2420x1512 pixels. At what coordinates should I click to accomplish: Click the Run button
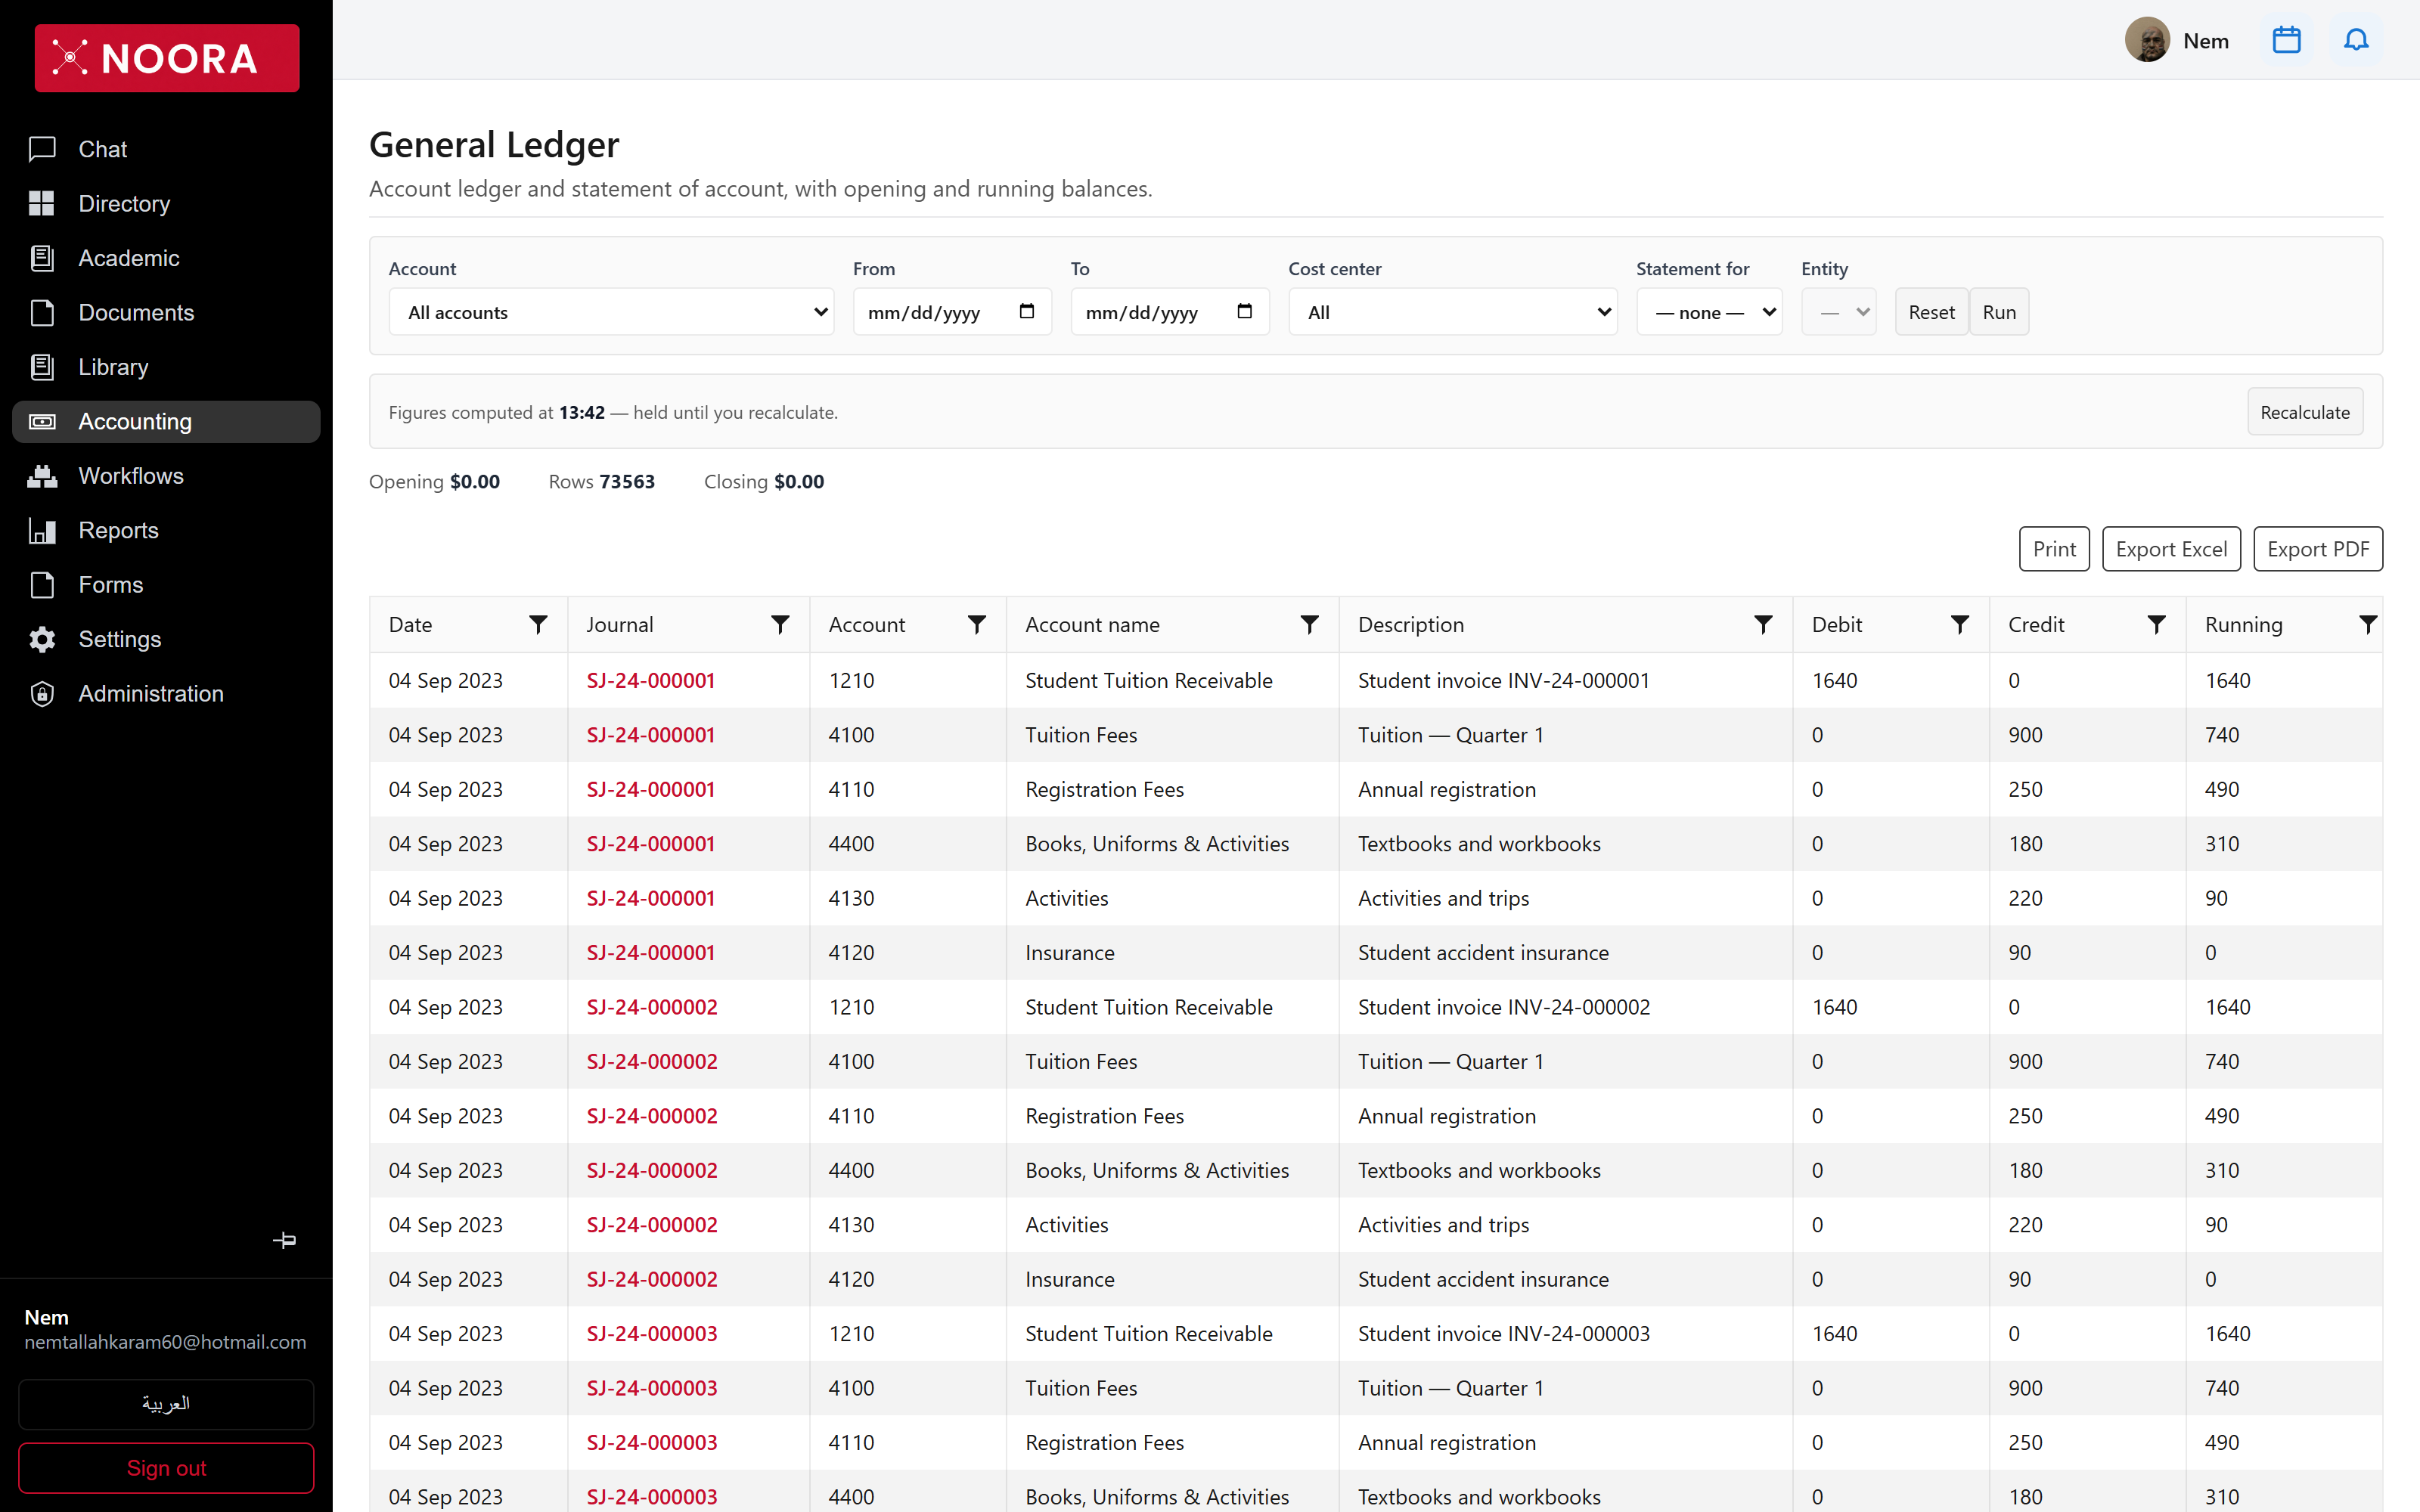(1999, 312)
